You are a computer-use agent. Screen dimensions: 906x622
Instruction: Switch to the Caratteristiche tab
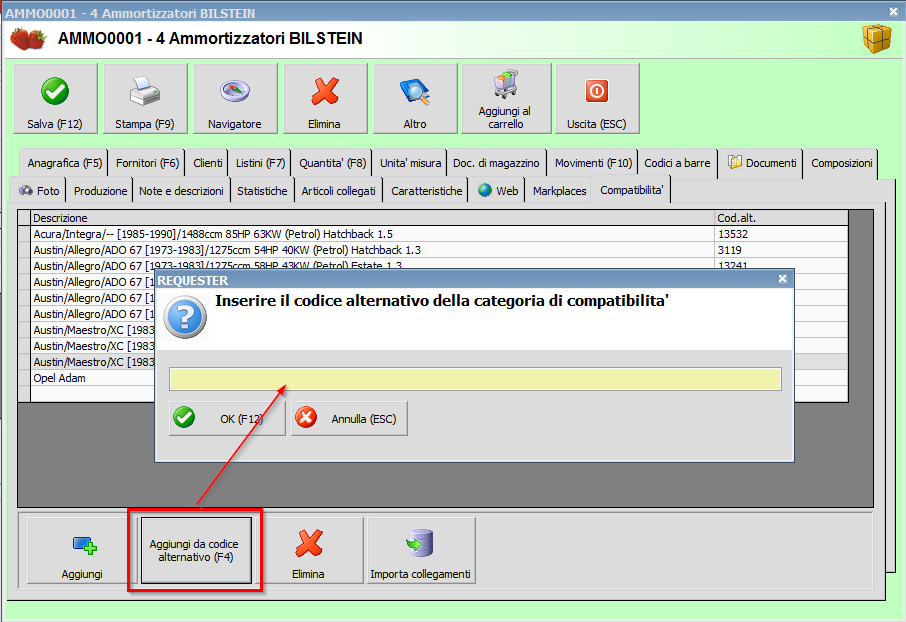(426, 191)
